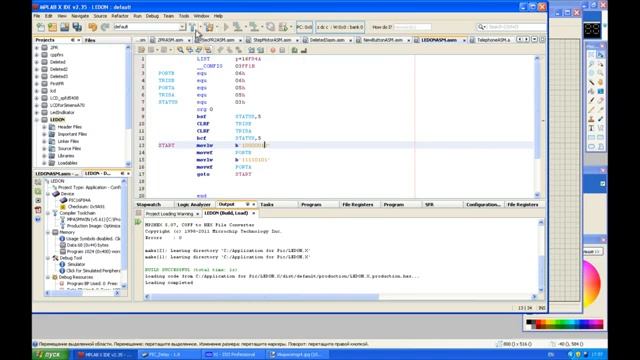Click the Redo toolbar icon
The width and height of the screenshot is (640, 360).
(105, 27)
